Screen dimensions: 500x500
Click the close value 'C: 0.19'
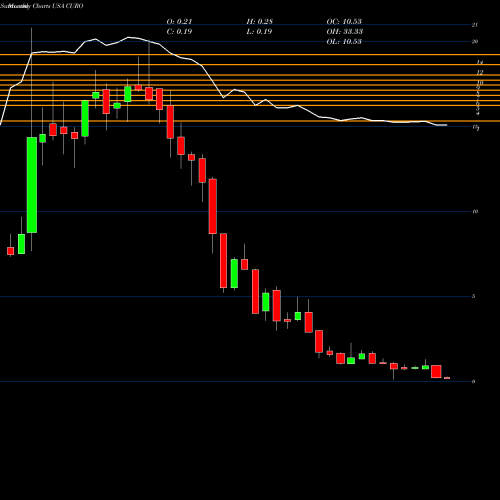(179, 32)
